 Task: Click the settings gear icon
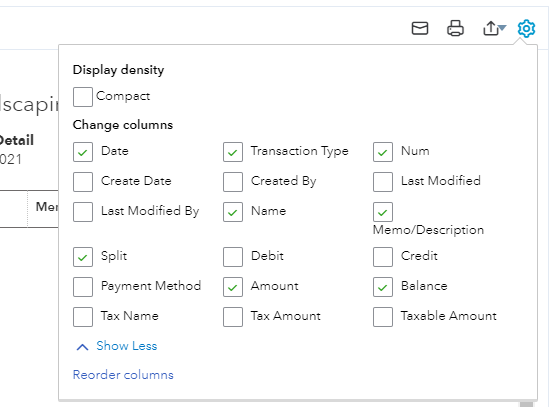pos(526,28)
